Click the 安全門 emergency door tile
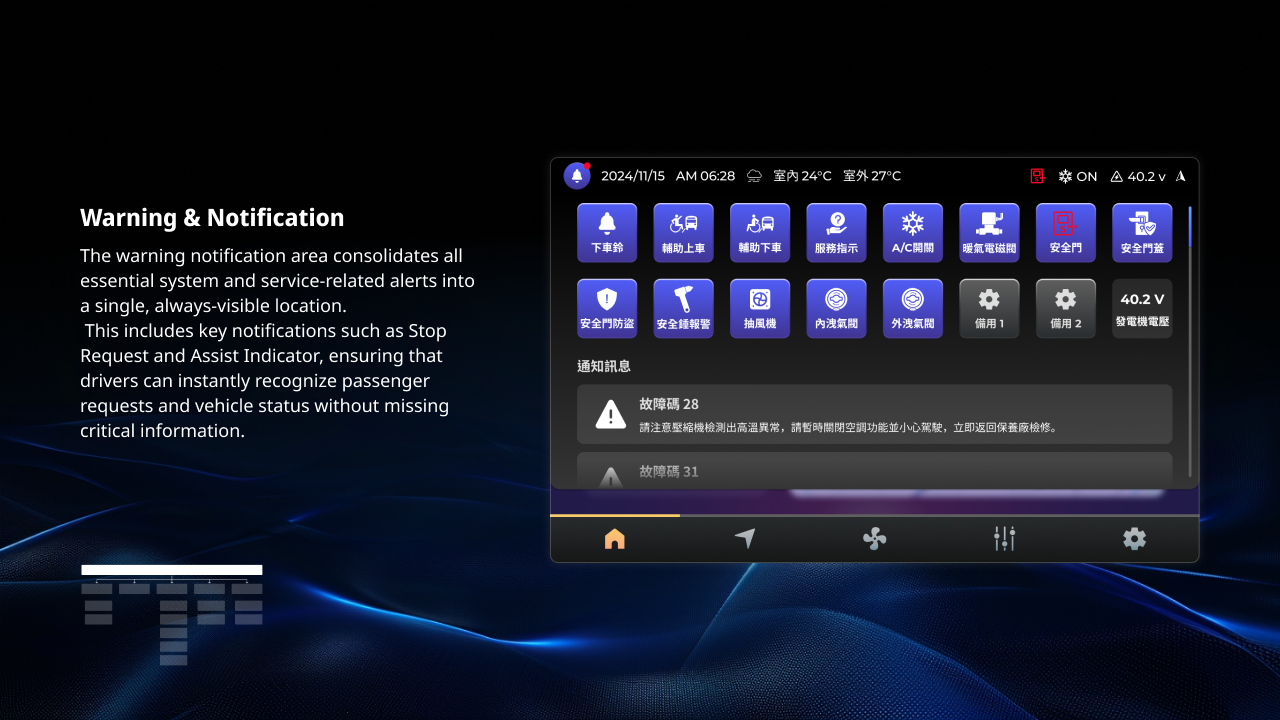1280x720 pixels. pyautogui.click(x=1065, y=232)
